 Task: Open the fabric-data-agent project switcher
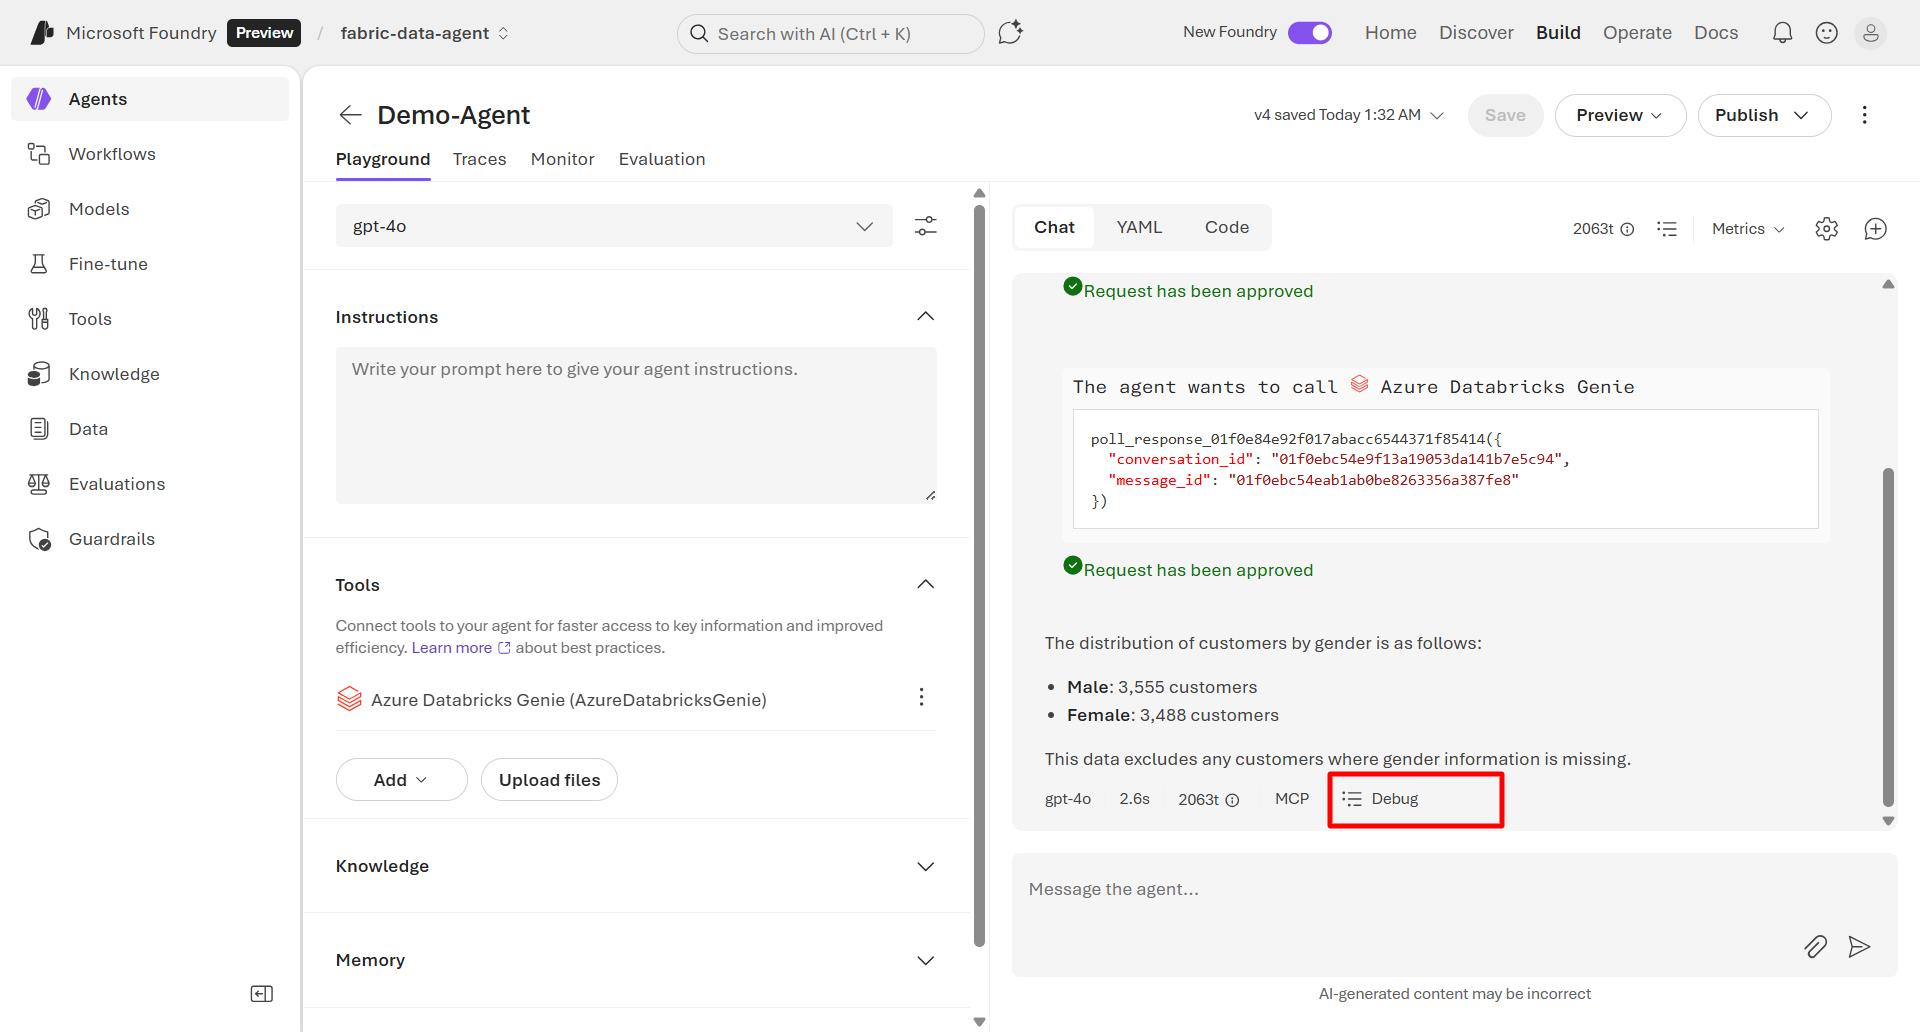pos(425,33)
